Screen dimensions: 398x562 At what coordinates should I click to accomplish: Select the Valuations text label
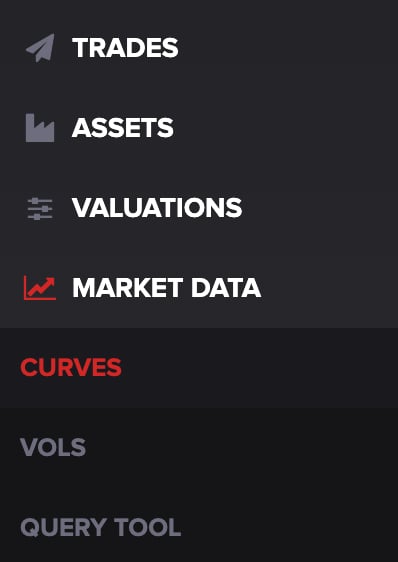click(157, 208)
